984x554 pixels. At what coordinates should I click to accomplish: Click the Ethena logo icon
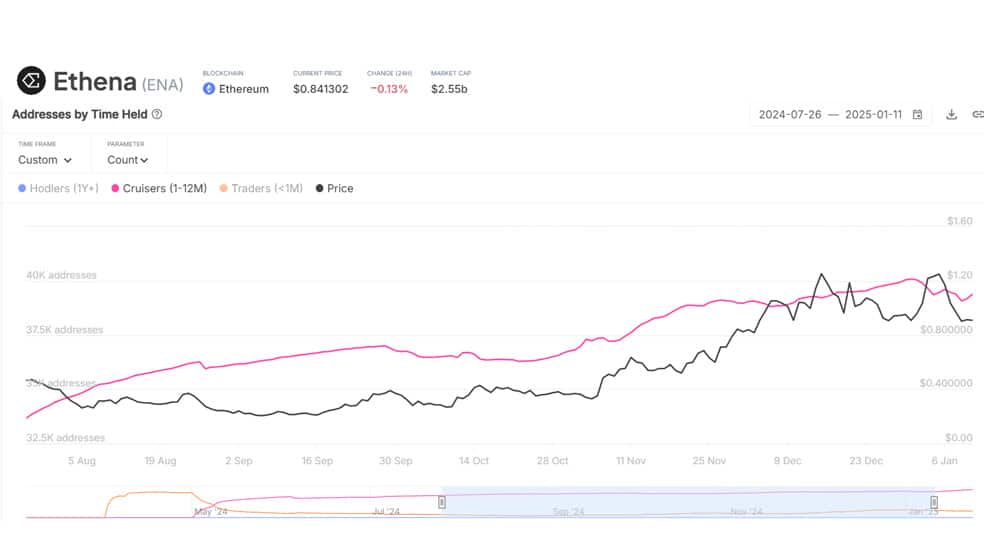tap(31, 81)
